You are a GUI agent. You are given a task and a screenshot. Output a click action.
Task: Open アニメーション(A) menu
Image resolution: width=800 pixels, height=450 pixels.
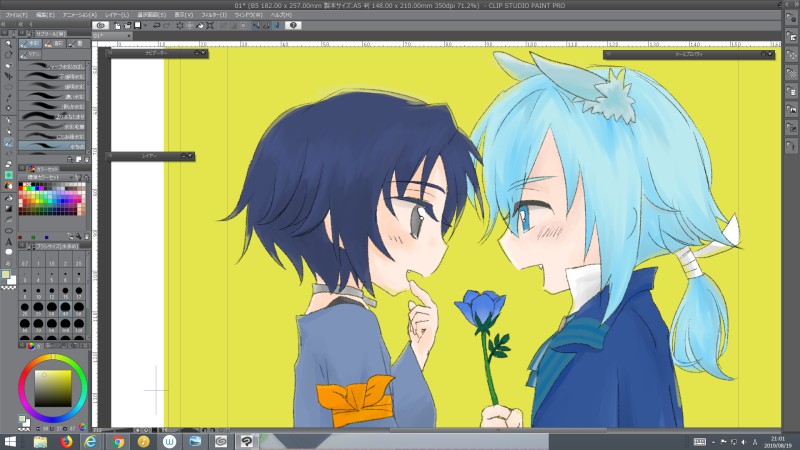[x=80, y=15]
